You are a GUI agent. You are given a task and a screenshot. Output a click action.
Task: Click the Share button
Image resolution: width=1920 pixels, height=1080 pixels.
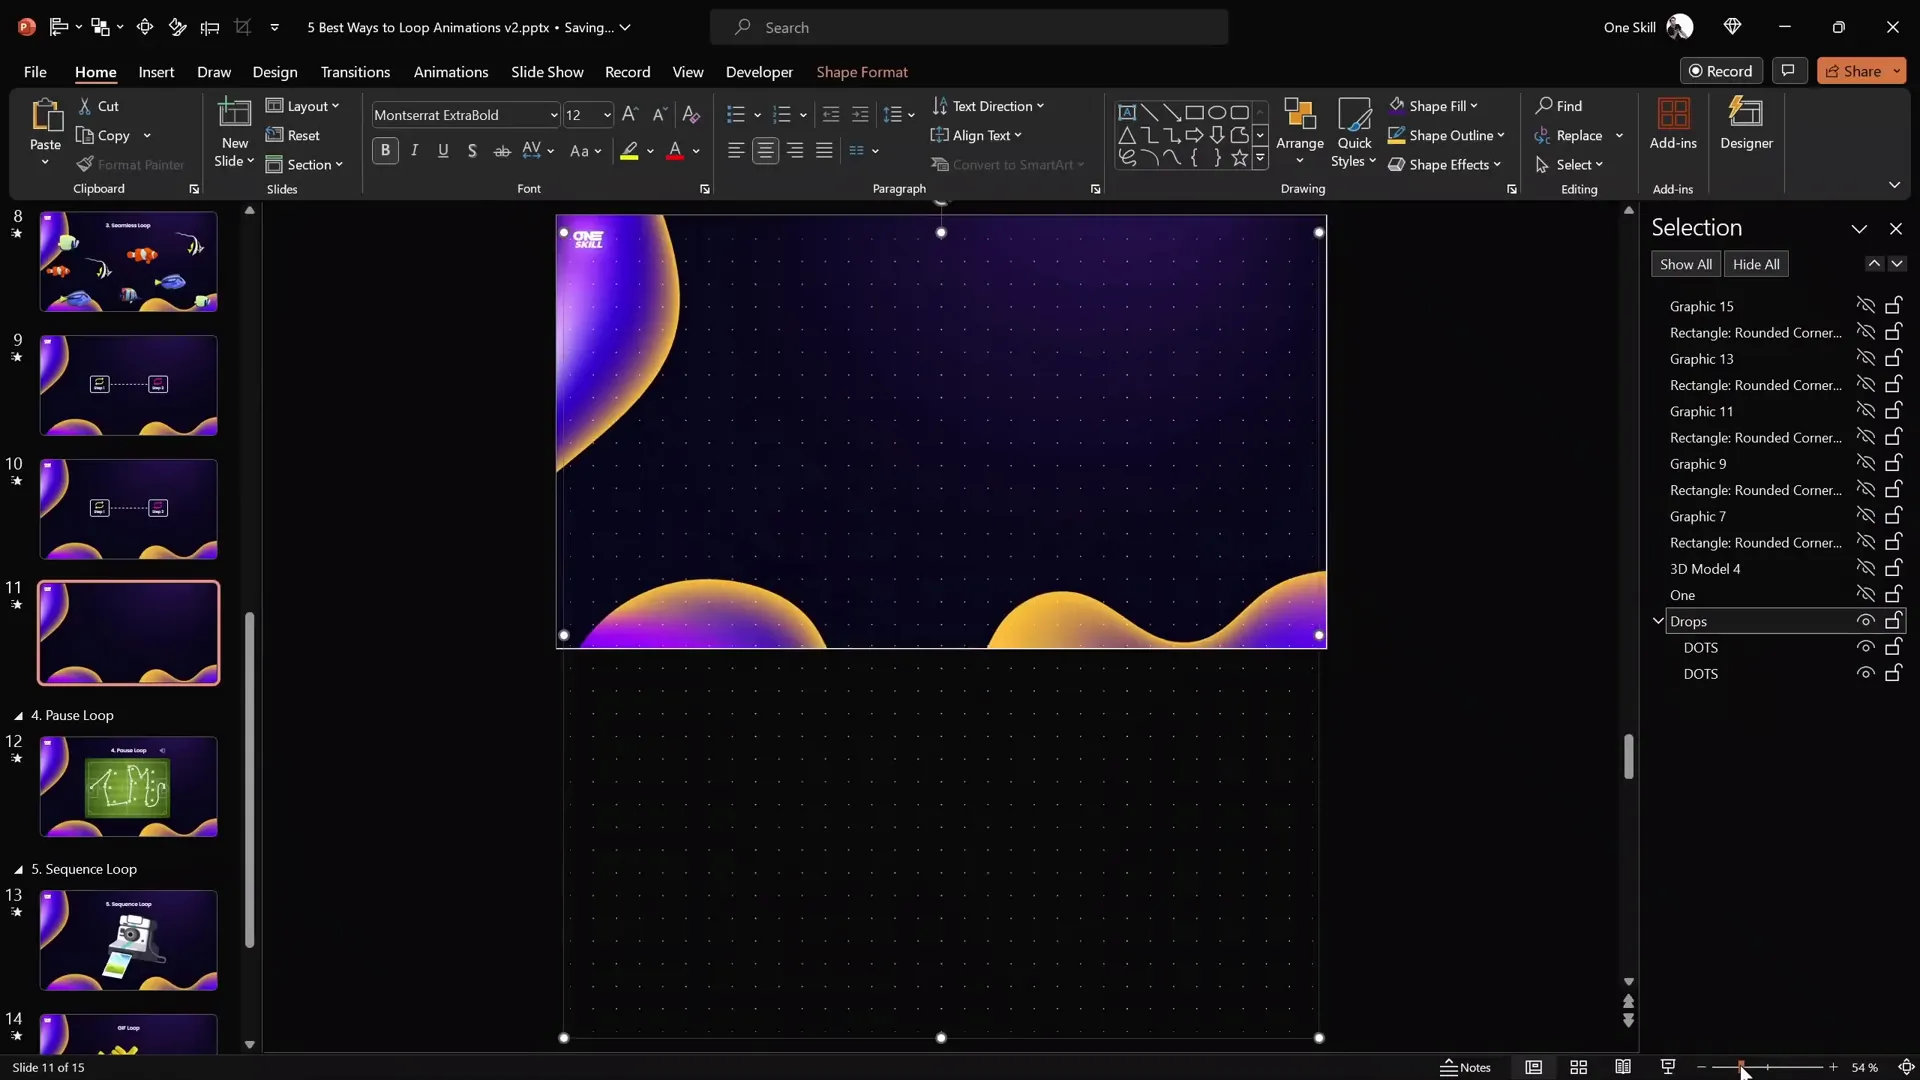(x=1852, y=71)
